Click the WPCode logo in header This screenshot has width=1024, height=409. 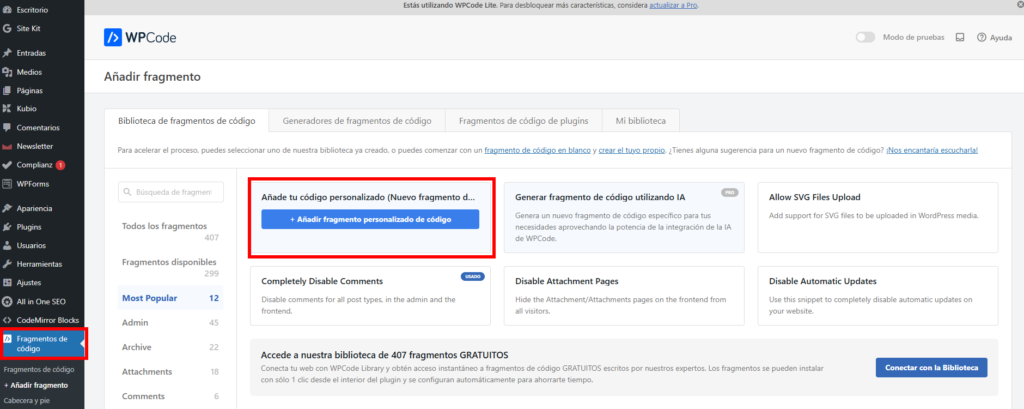140,38
